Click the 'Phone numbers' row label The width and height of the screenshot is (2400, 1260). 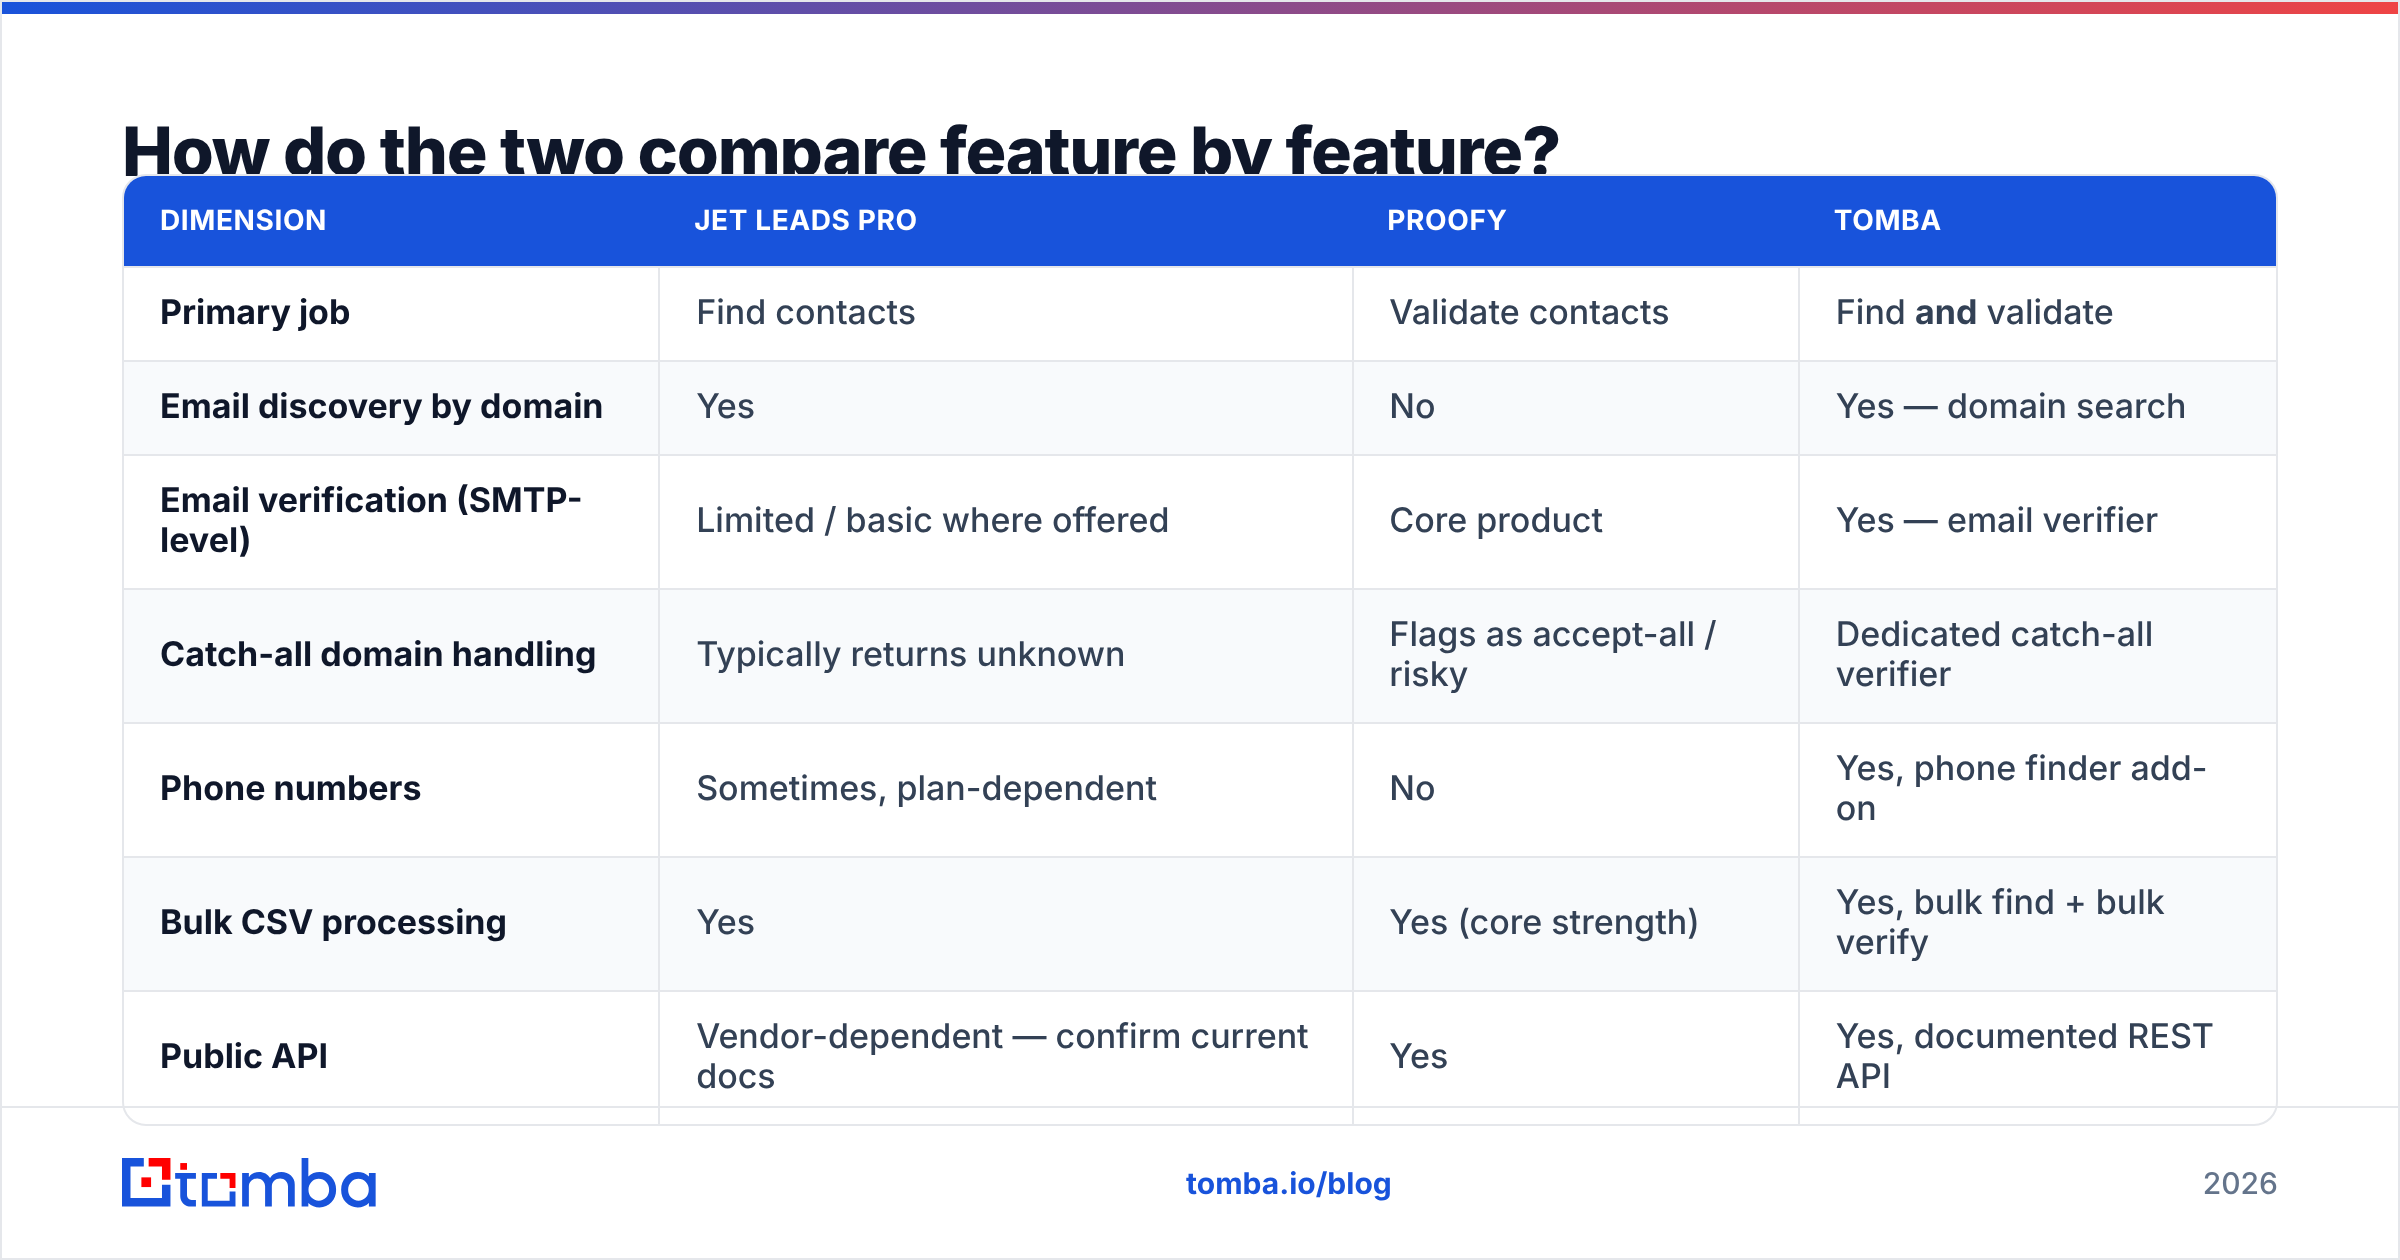[290, 788]
